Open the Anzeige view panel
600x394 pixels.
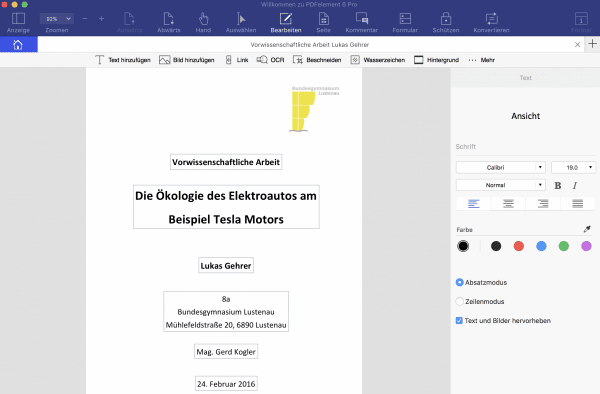pyautogui.click(x=18, y=23)
